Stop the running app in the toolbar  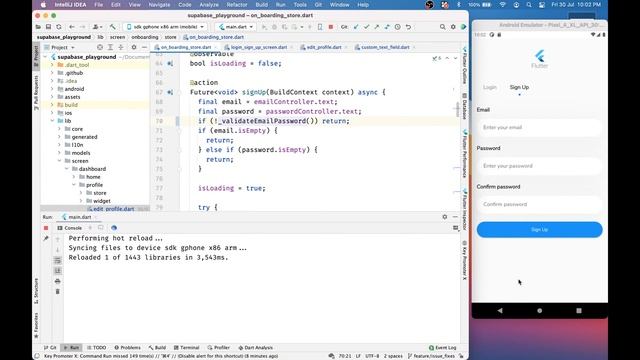[331, 27]
